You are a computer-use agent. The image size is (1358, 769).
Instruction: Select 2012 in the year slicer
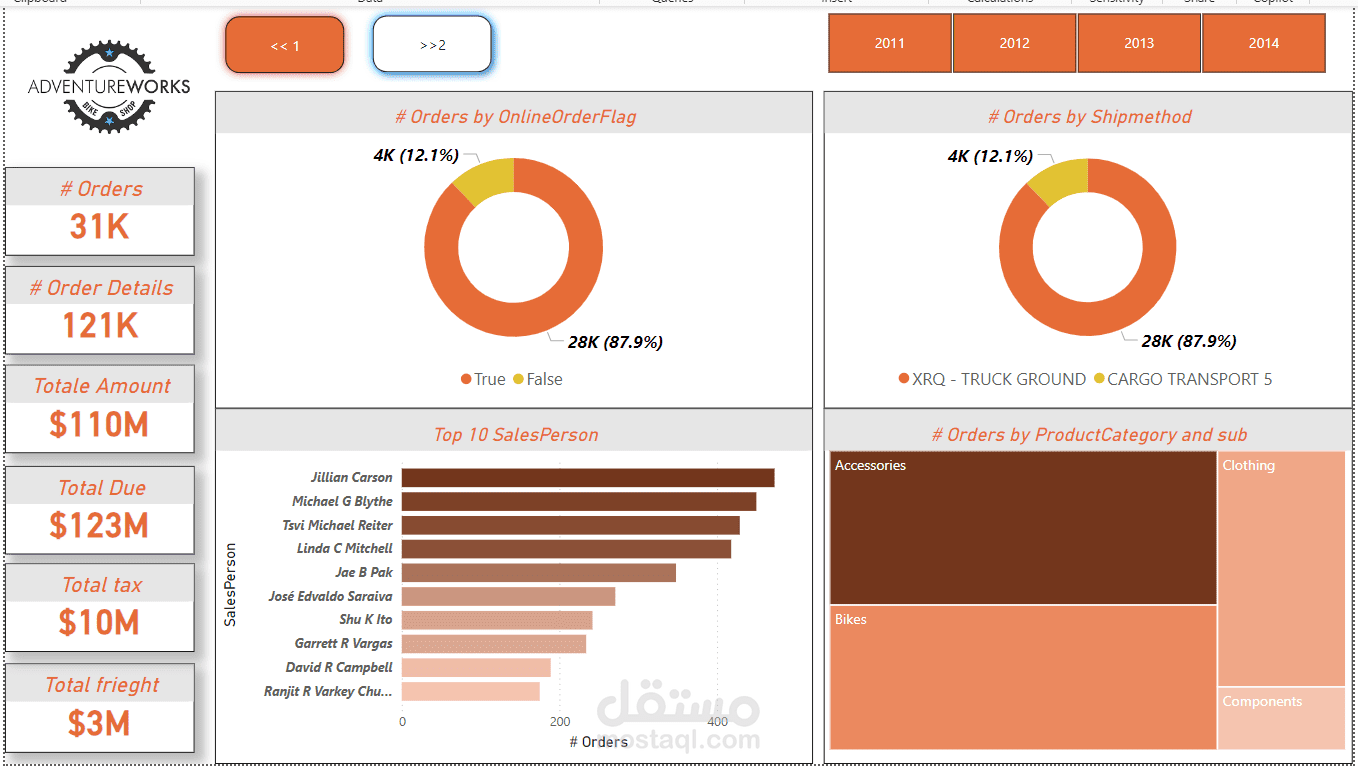(1014, 43)
